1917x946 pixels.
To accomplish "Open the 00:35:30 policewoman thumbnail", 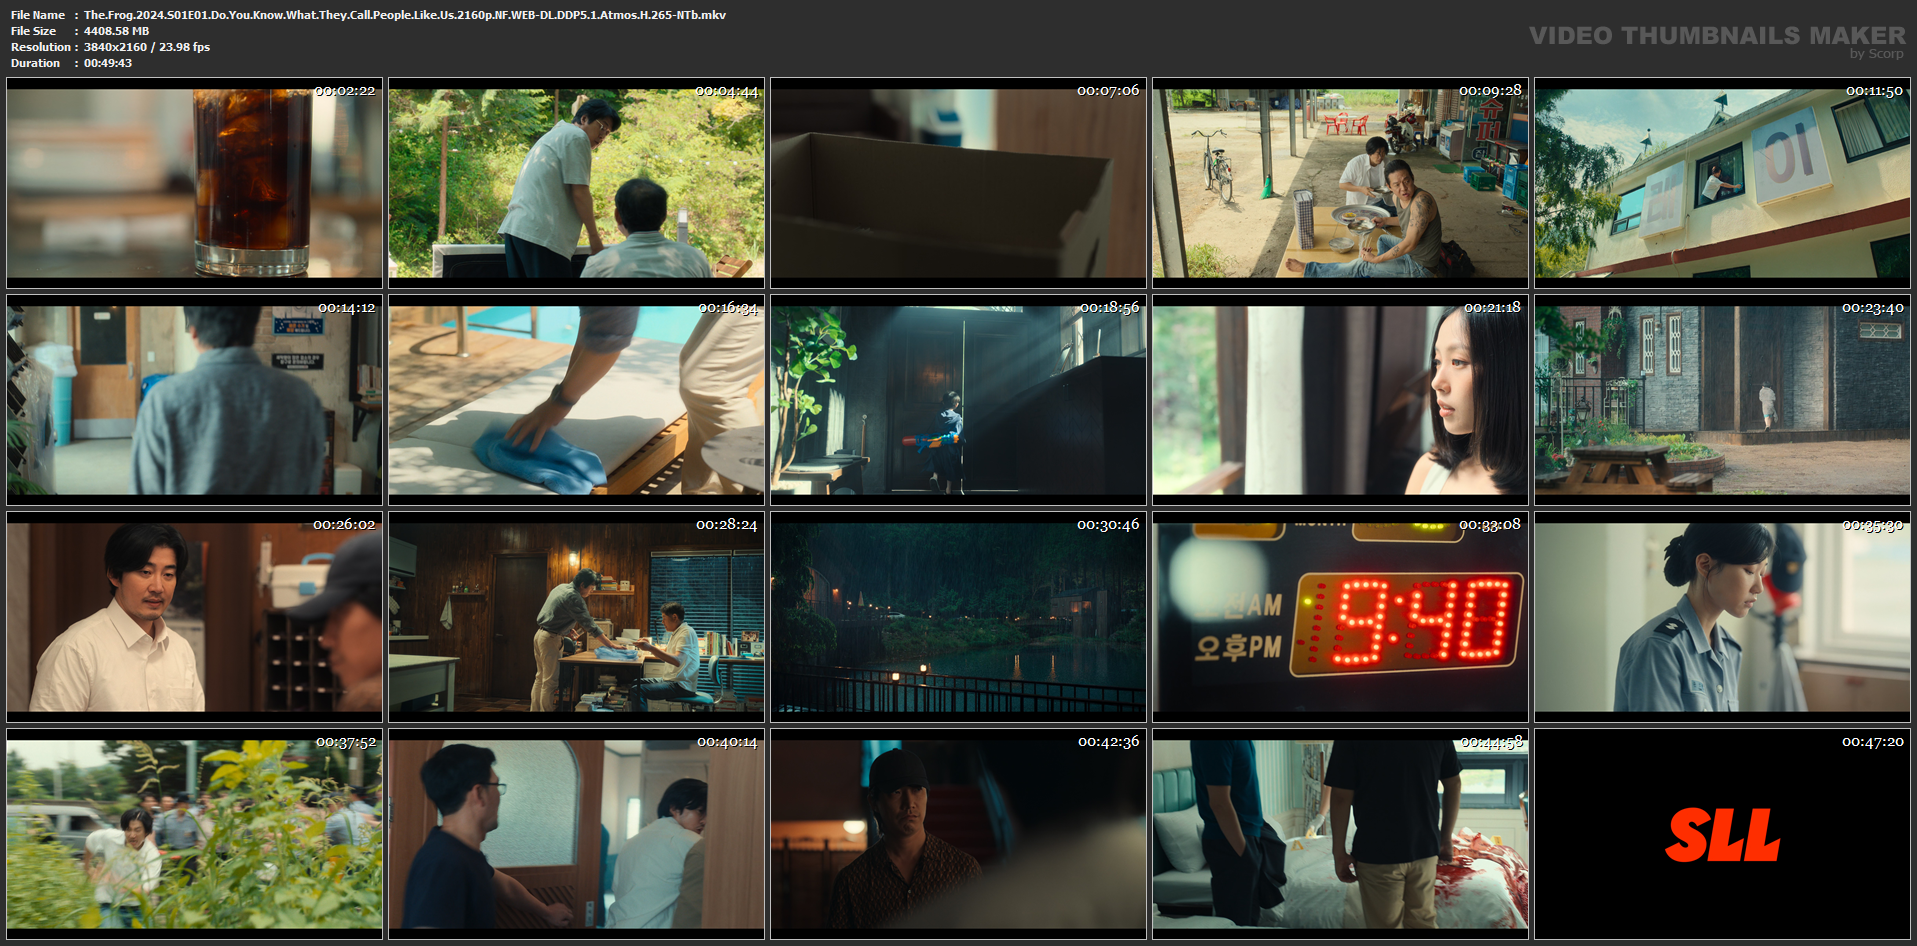I will coord(1722,617).
